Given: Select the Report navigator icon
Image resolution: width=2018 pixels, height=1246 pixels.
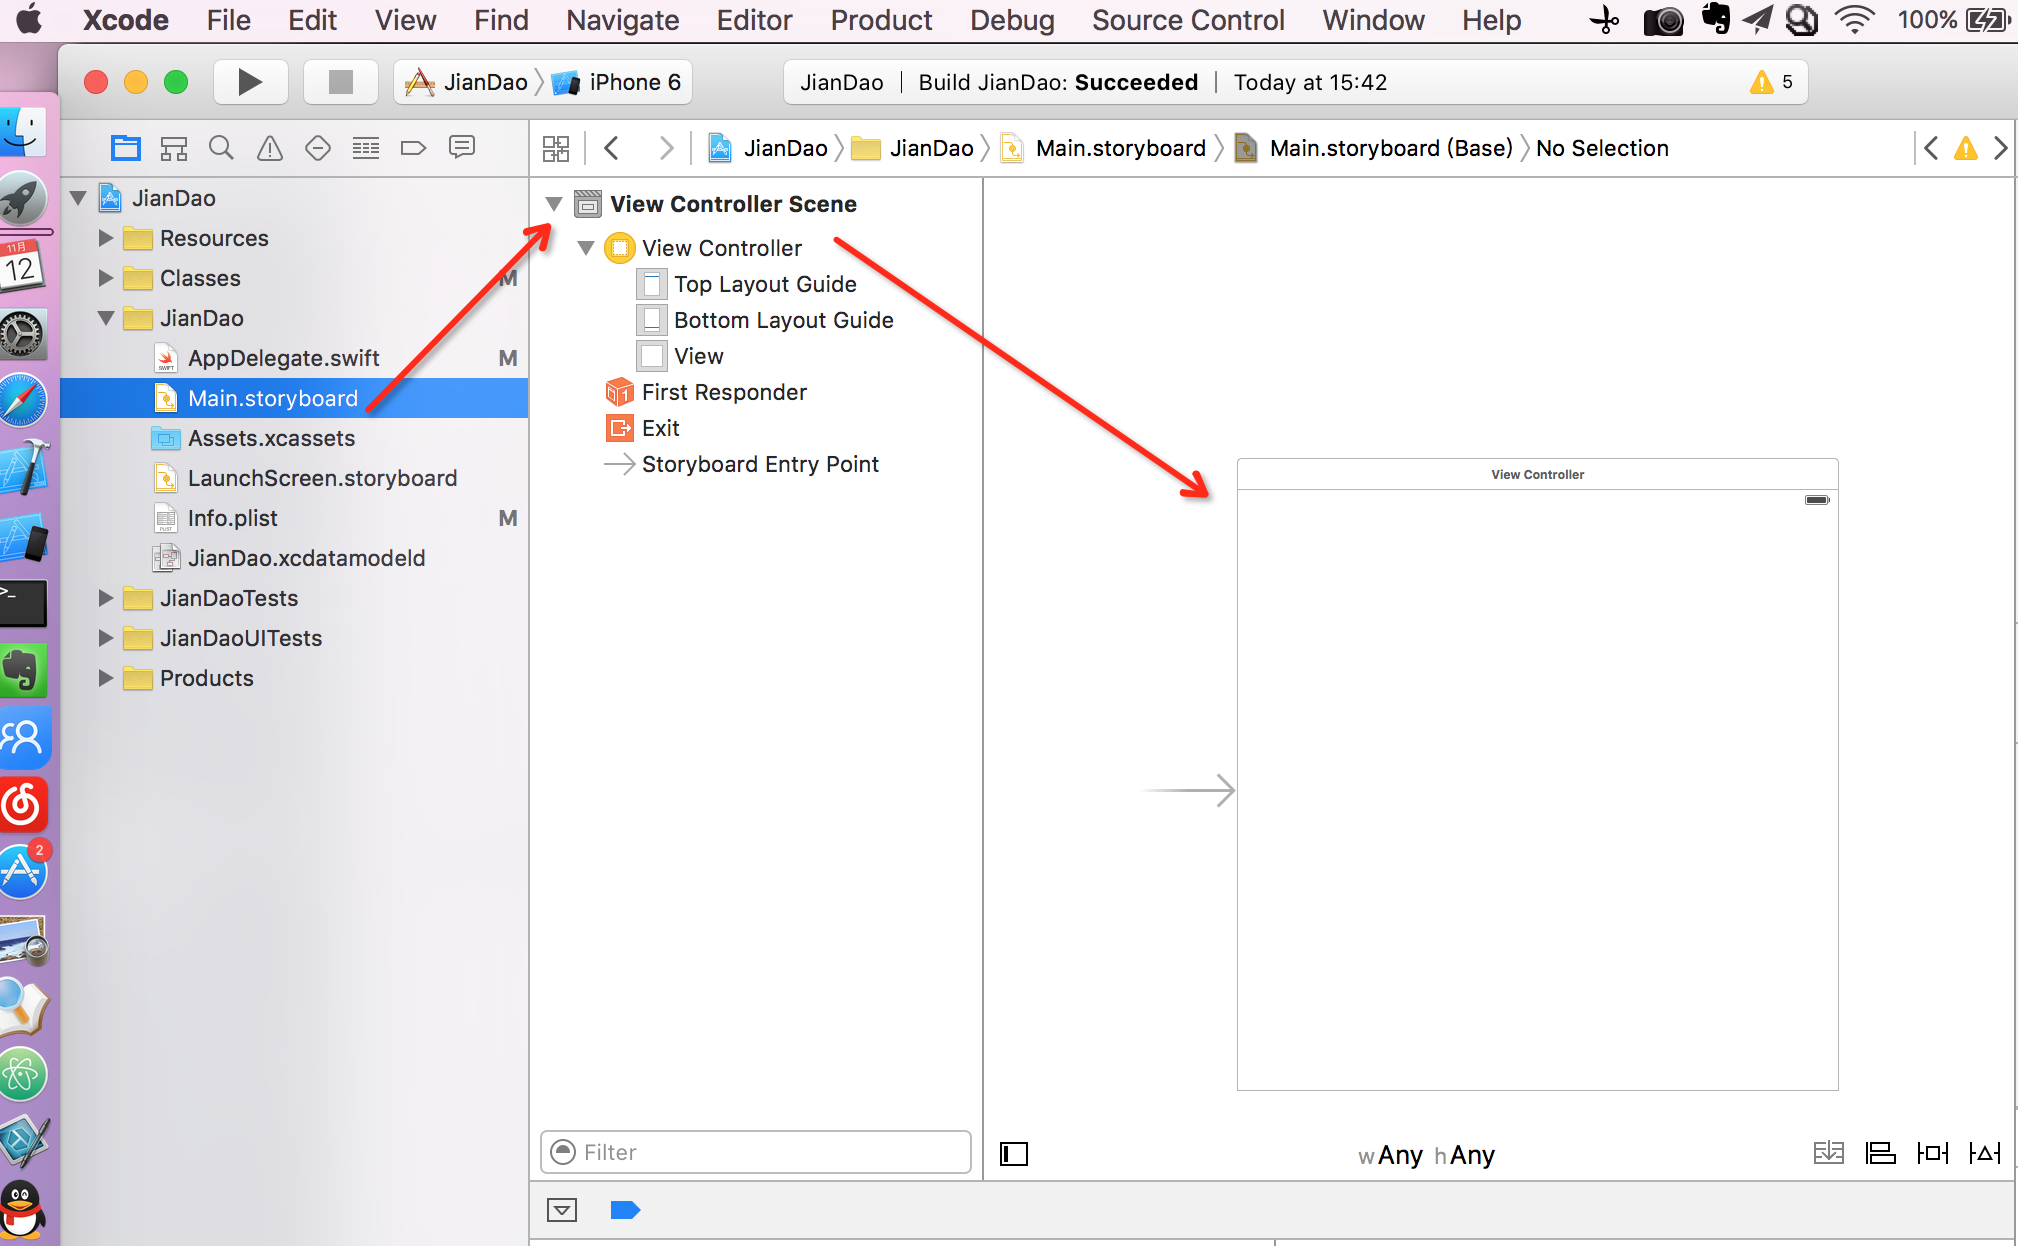Looking at the screenshot, I should 463,149.
